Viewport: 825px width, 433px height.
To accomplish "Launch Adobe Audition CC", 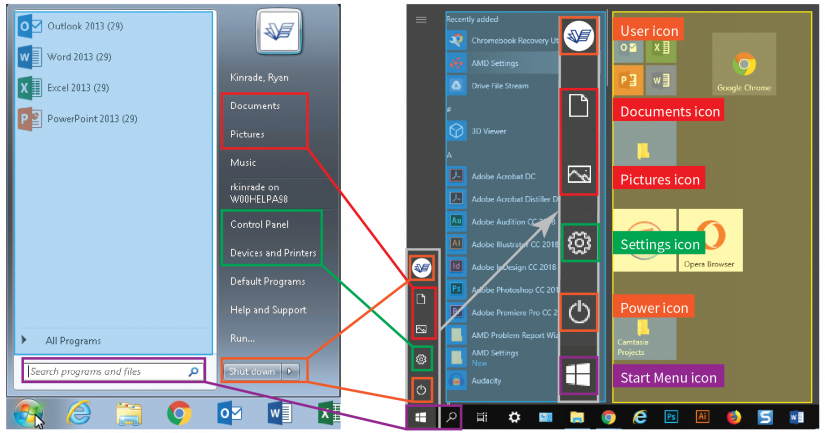I will pos(502,221).
